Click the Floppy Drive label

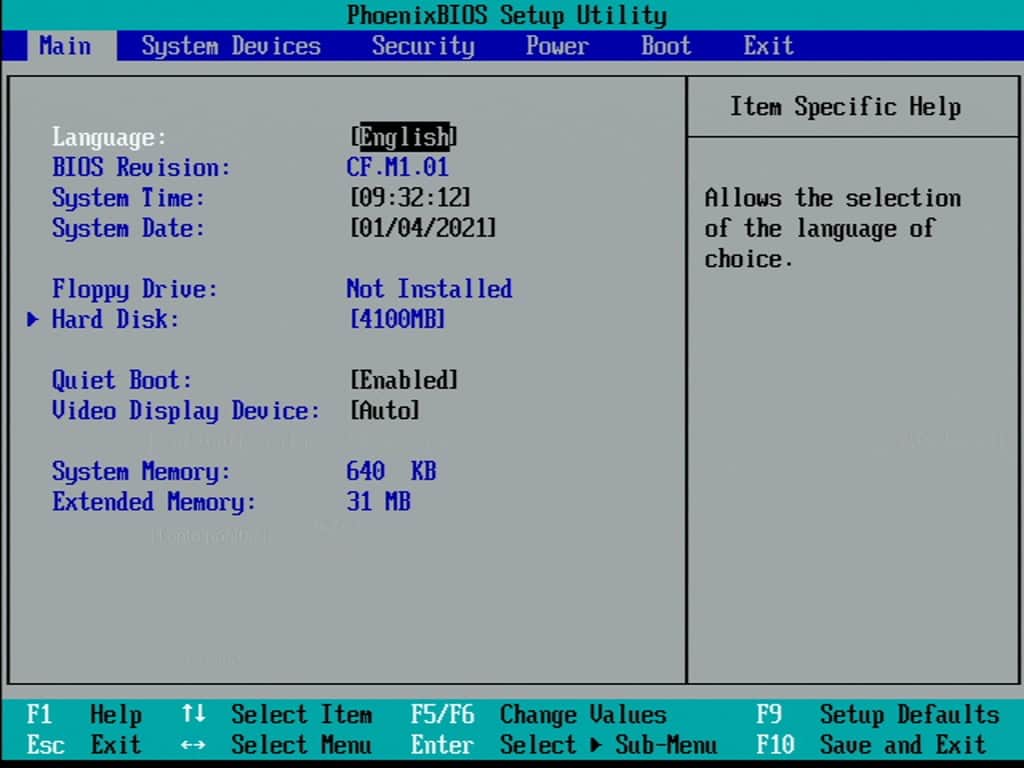[x=135, y=289]
